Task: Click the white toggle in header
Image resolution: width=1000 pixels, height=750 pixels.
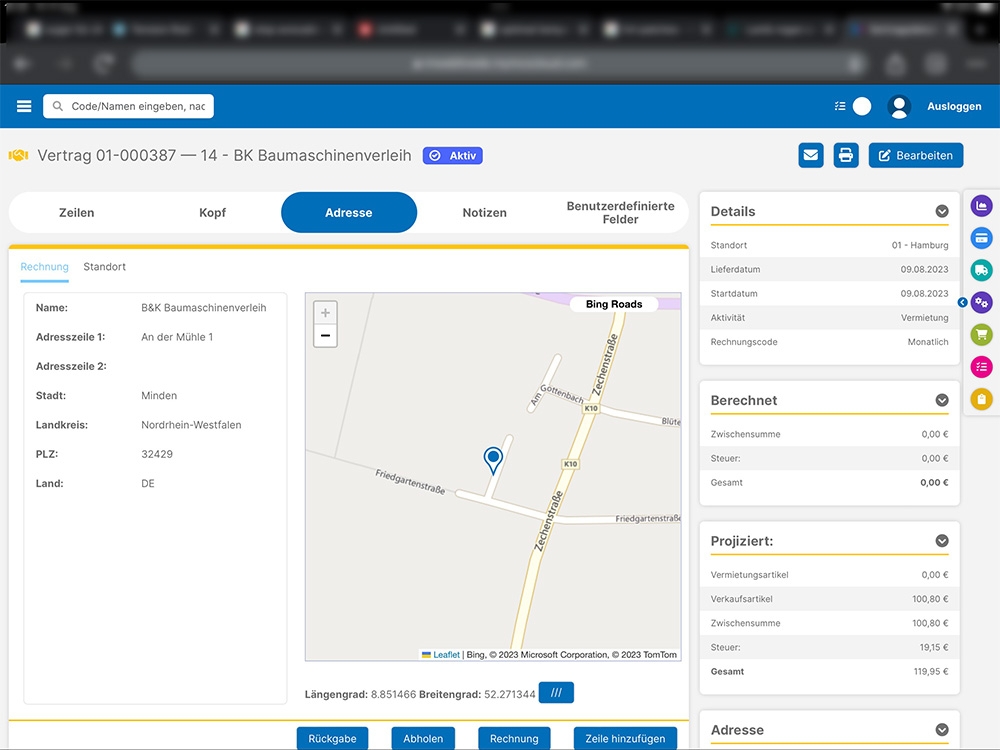Action: pos(862,106)
